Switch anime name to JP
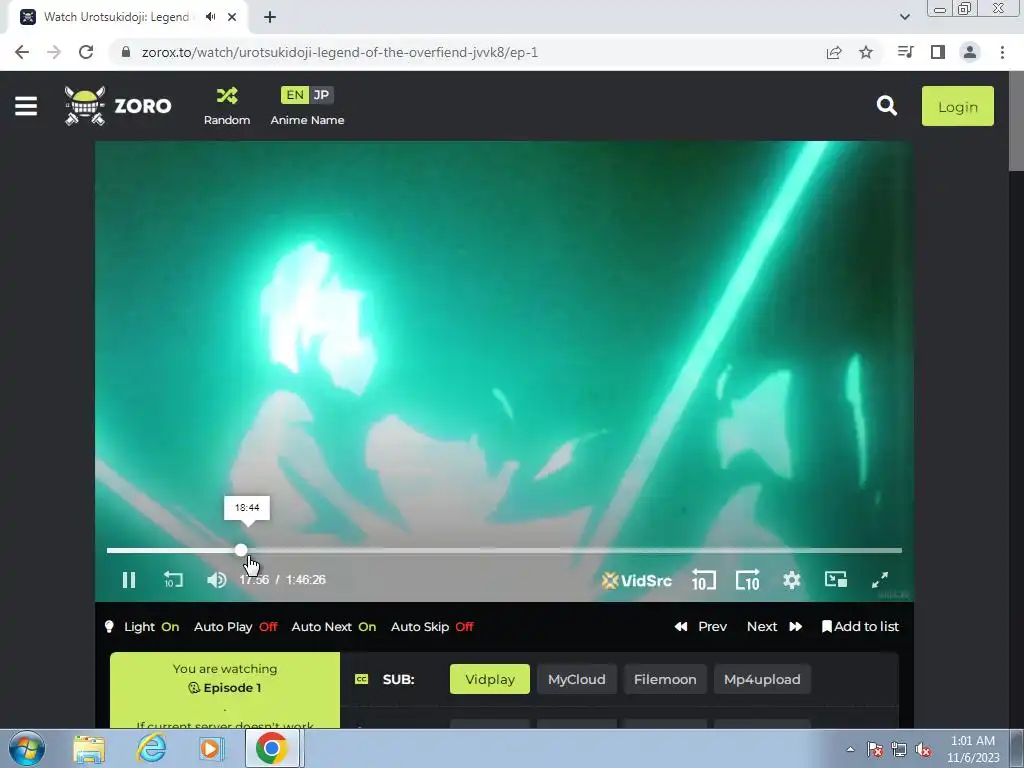 pos(321,95)
